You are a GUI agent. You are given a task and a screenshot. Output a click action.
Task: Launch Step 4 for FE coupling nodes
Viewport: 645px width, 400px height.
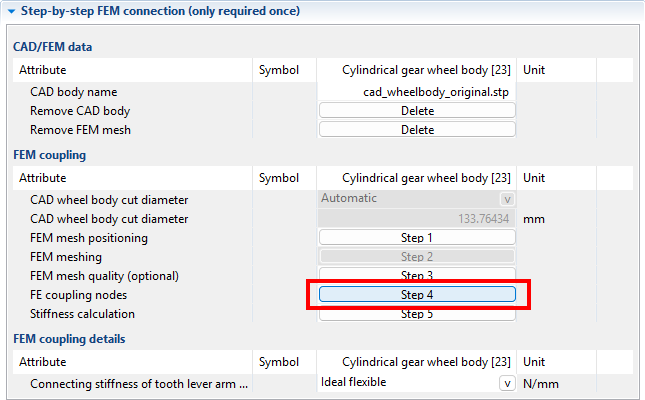tap(416, 295)
